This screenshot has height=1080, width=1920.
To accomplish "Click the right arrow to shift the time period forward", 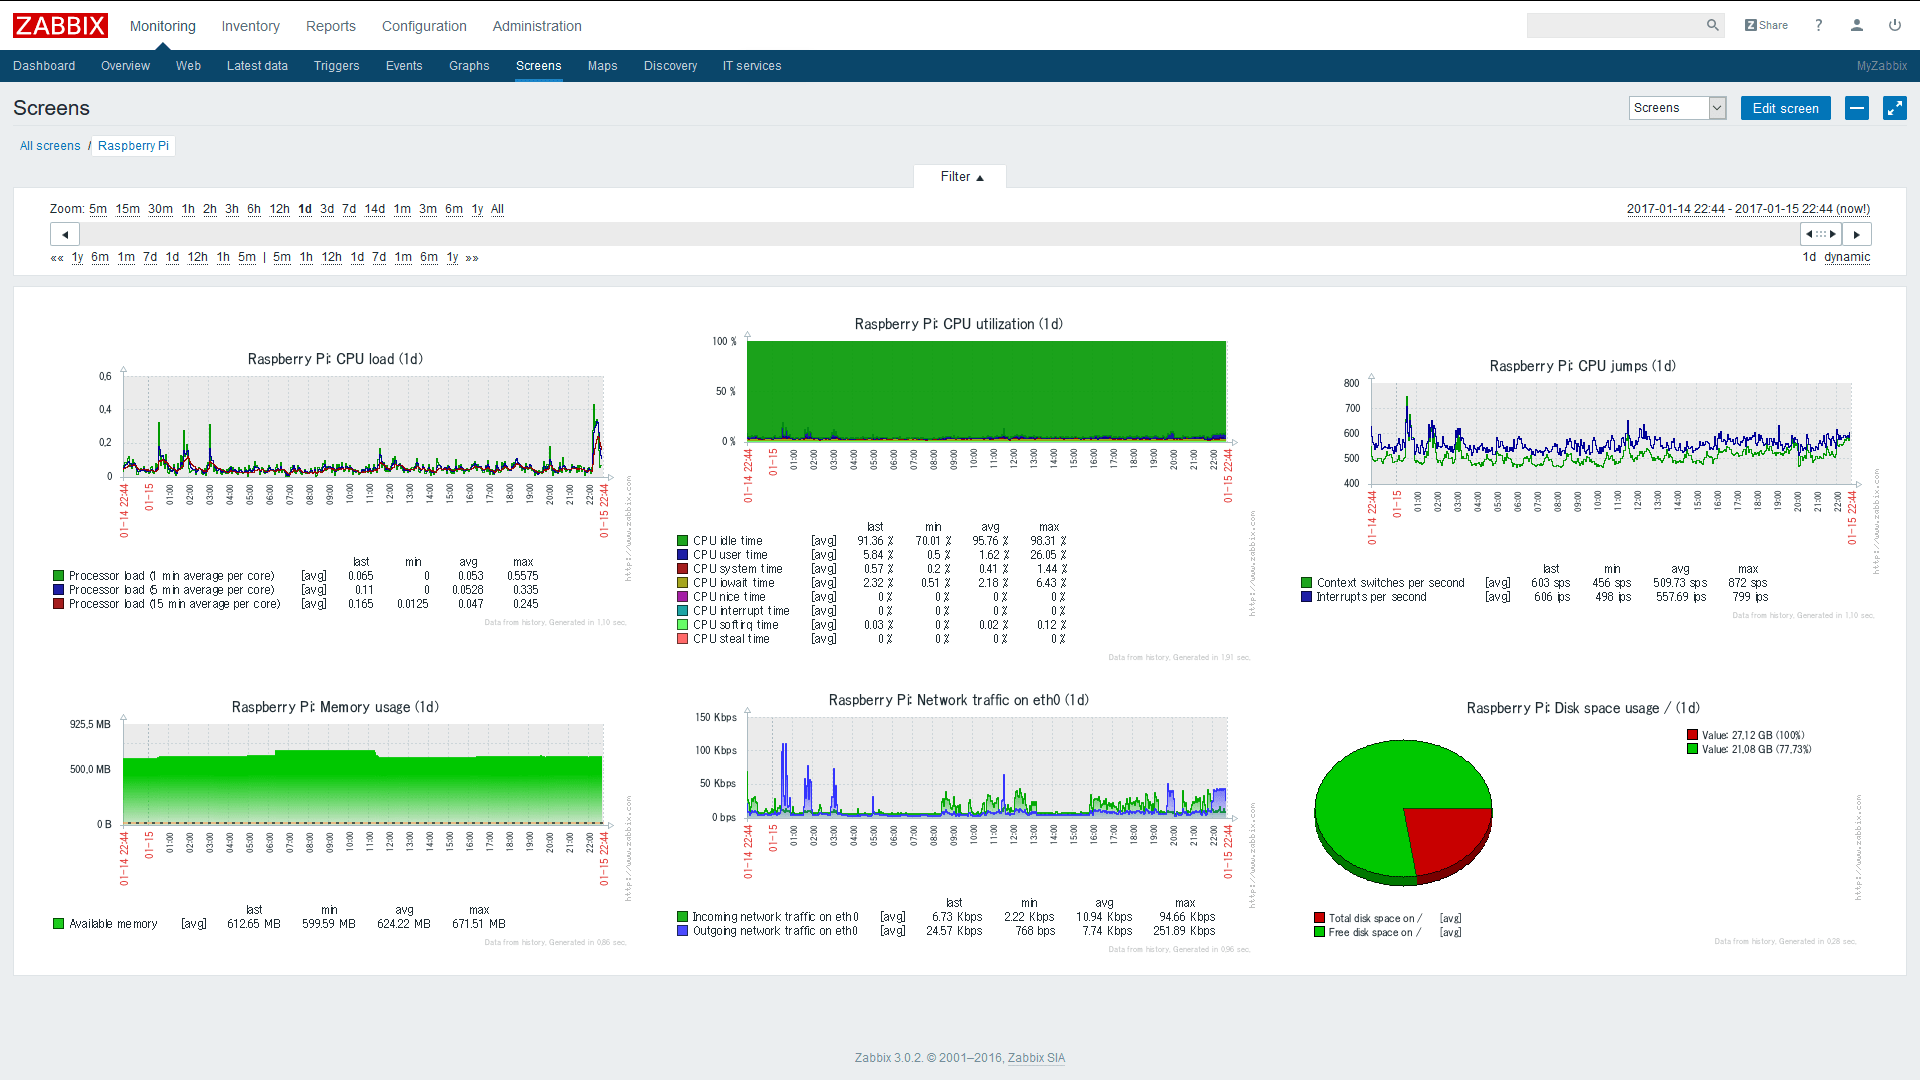I will coord(1857,233).
